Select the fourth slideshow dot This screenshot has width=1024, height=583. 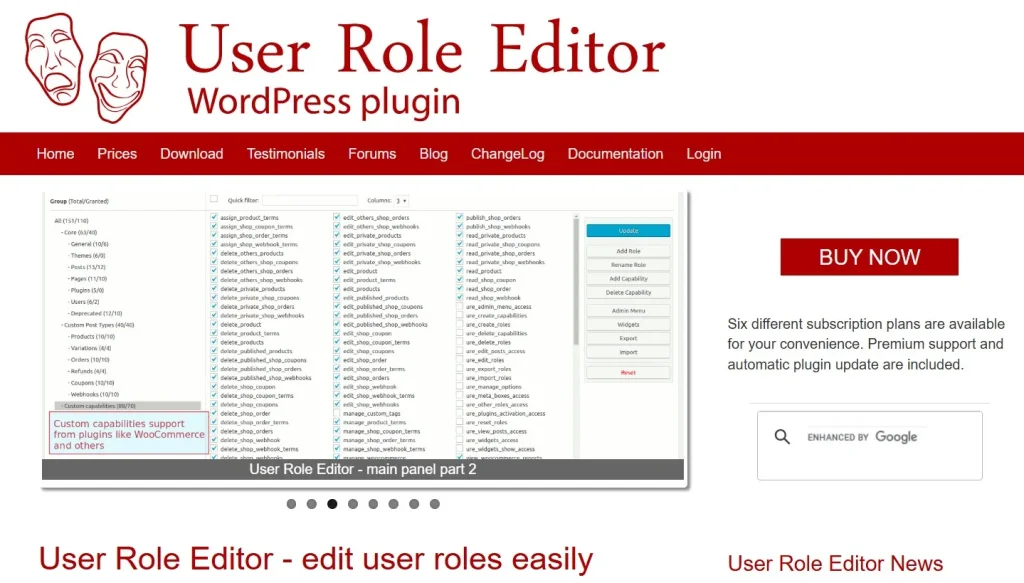[353, 504]
